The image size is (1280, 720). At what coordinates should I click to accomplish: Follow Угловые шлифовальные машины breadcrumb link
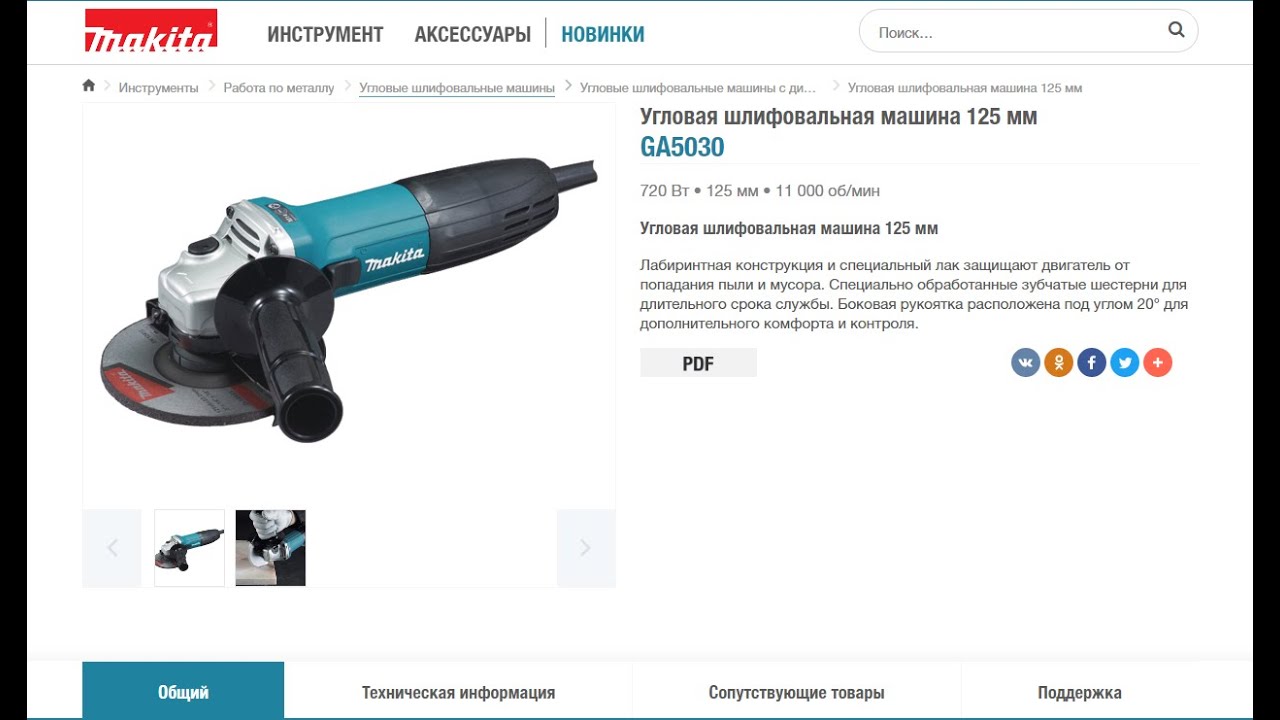tap(457, 88)
